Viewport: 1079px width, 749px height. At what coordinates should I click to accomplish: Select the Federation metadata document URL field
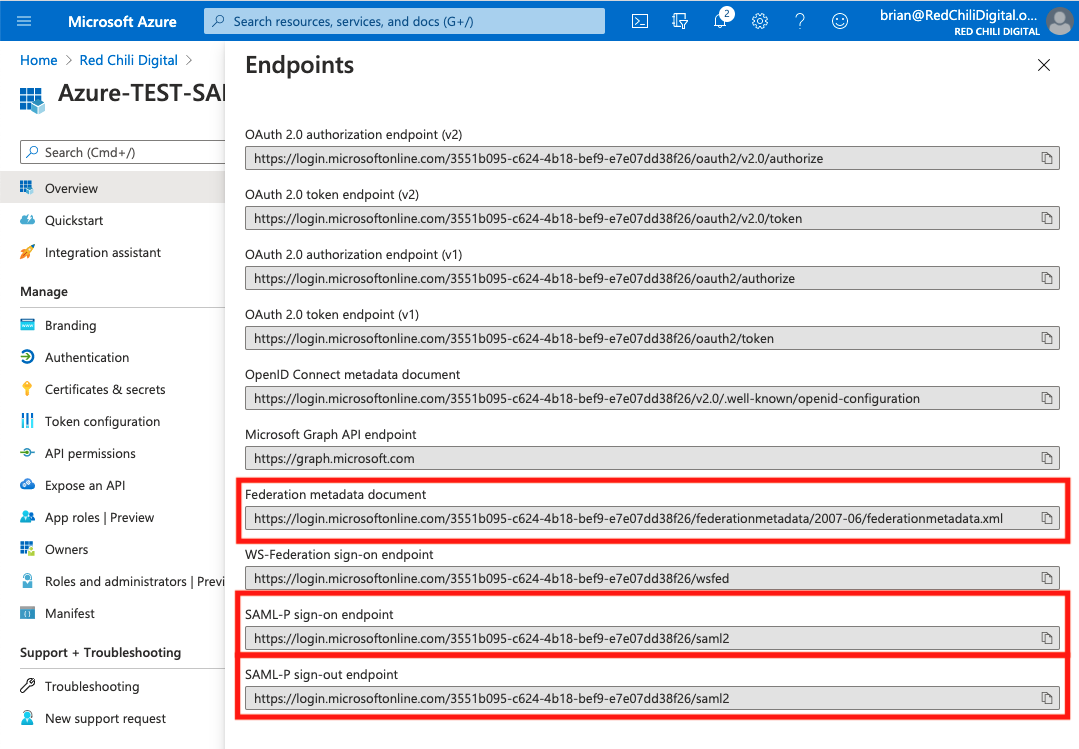652,518
